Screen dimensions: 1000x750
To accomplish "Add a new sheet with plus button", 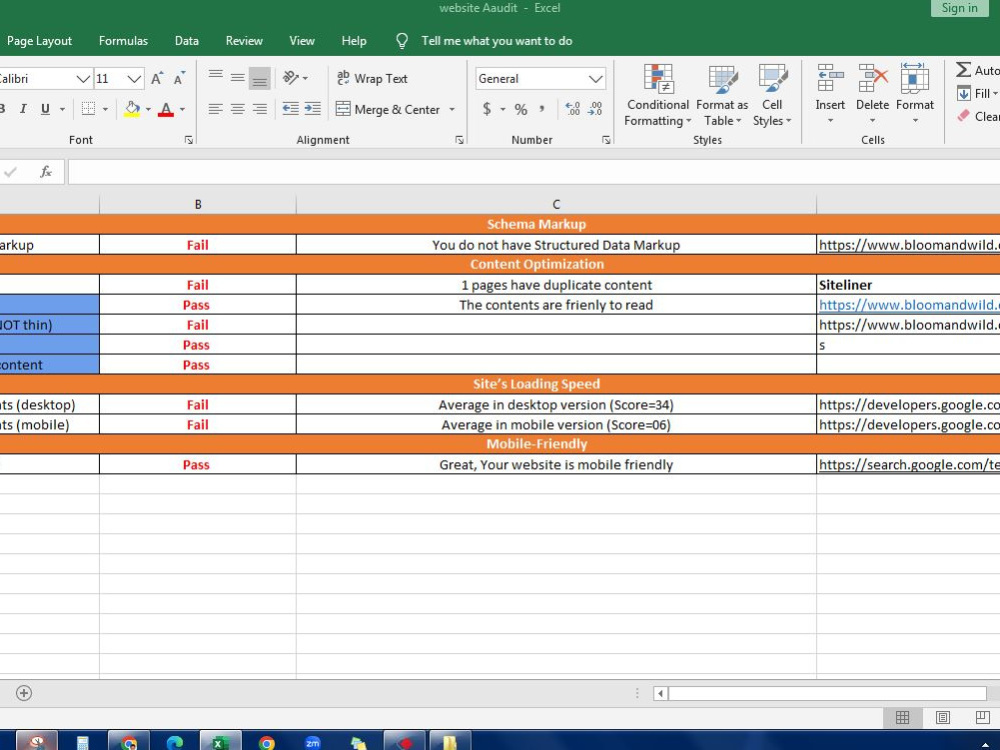I will (24, 693).
